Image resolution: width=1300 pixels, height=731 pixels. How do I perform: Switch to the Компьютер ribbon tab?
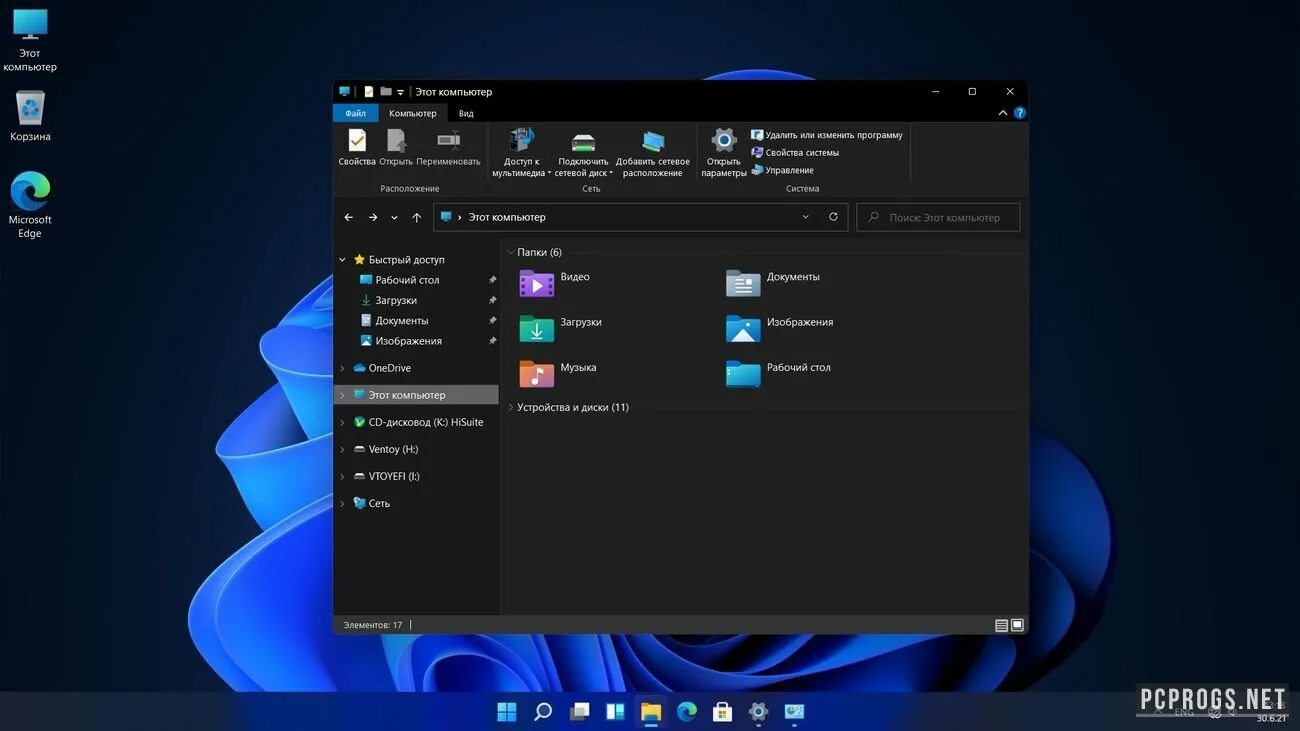click(413, 113)
